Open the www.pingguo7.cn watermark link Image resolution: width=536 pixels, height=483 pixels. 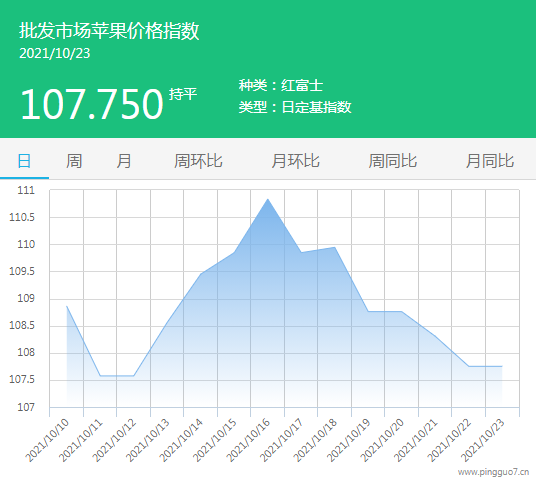pos(493,472)
